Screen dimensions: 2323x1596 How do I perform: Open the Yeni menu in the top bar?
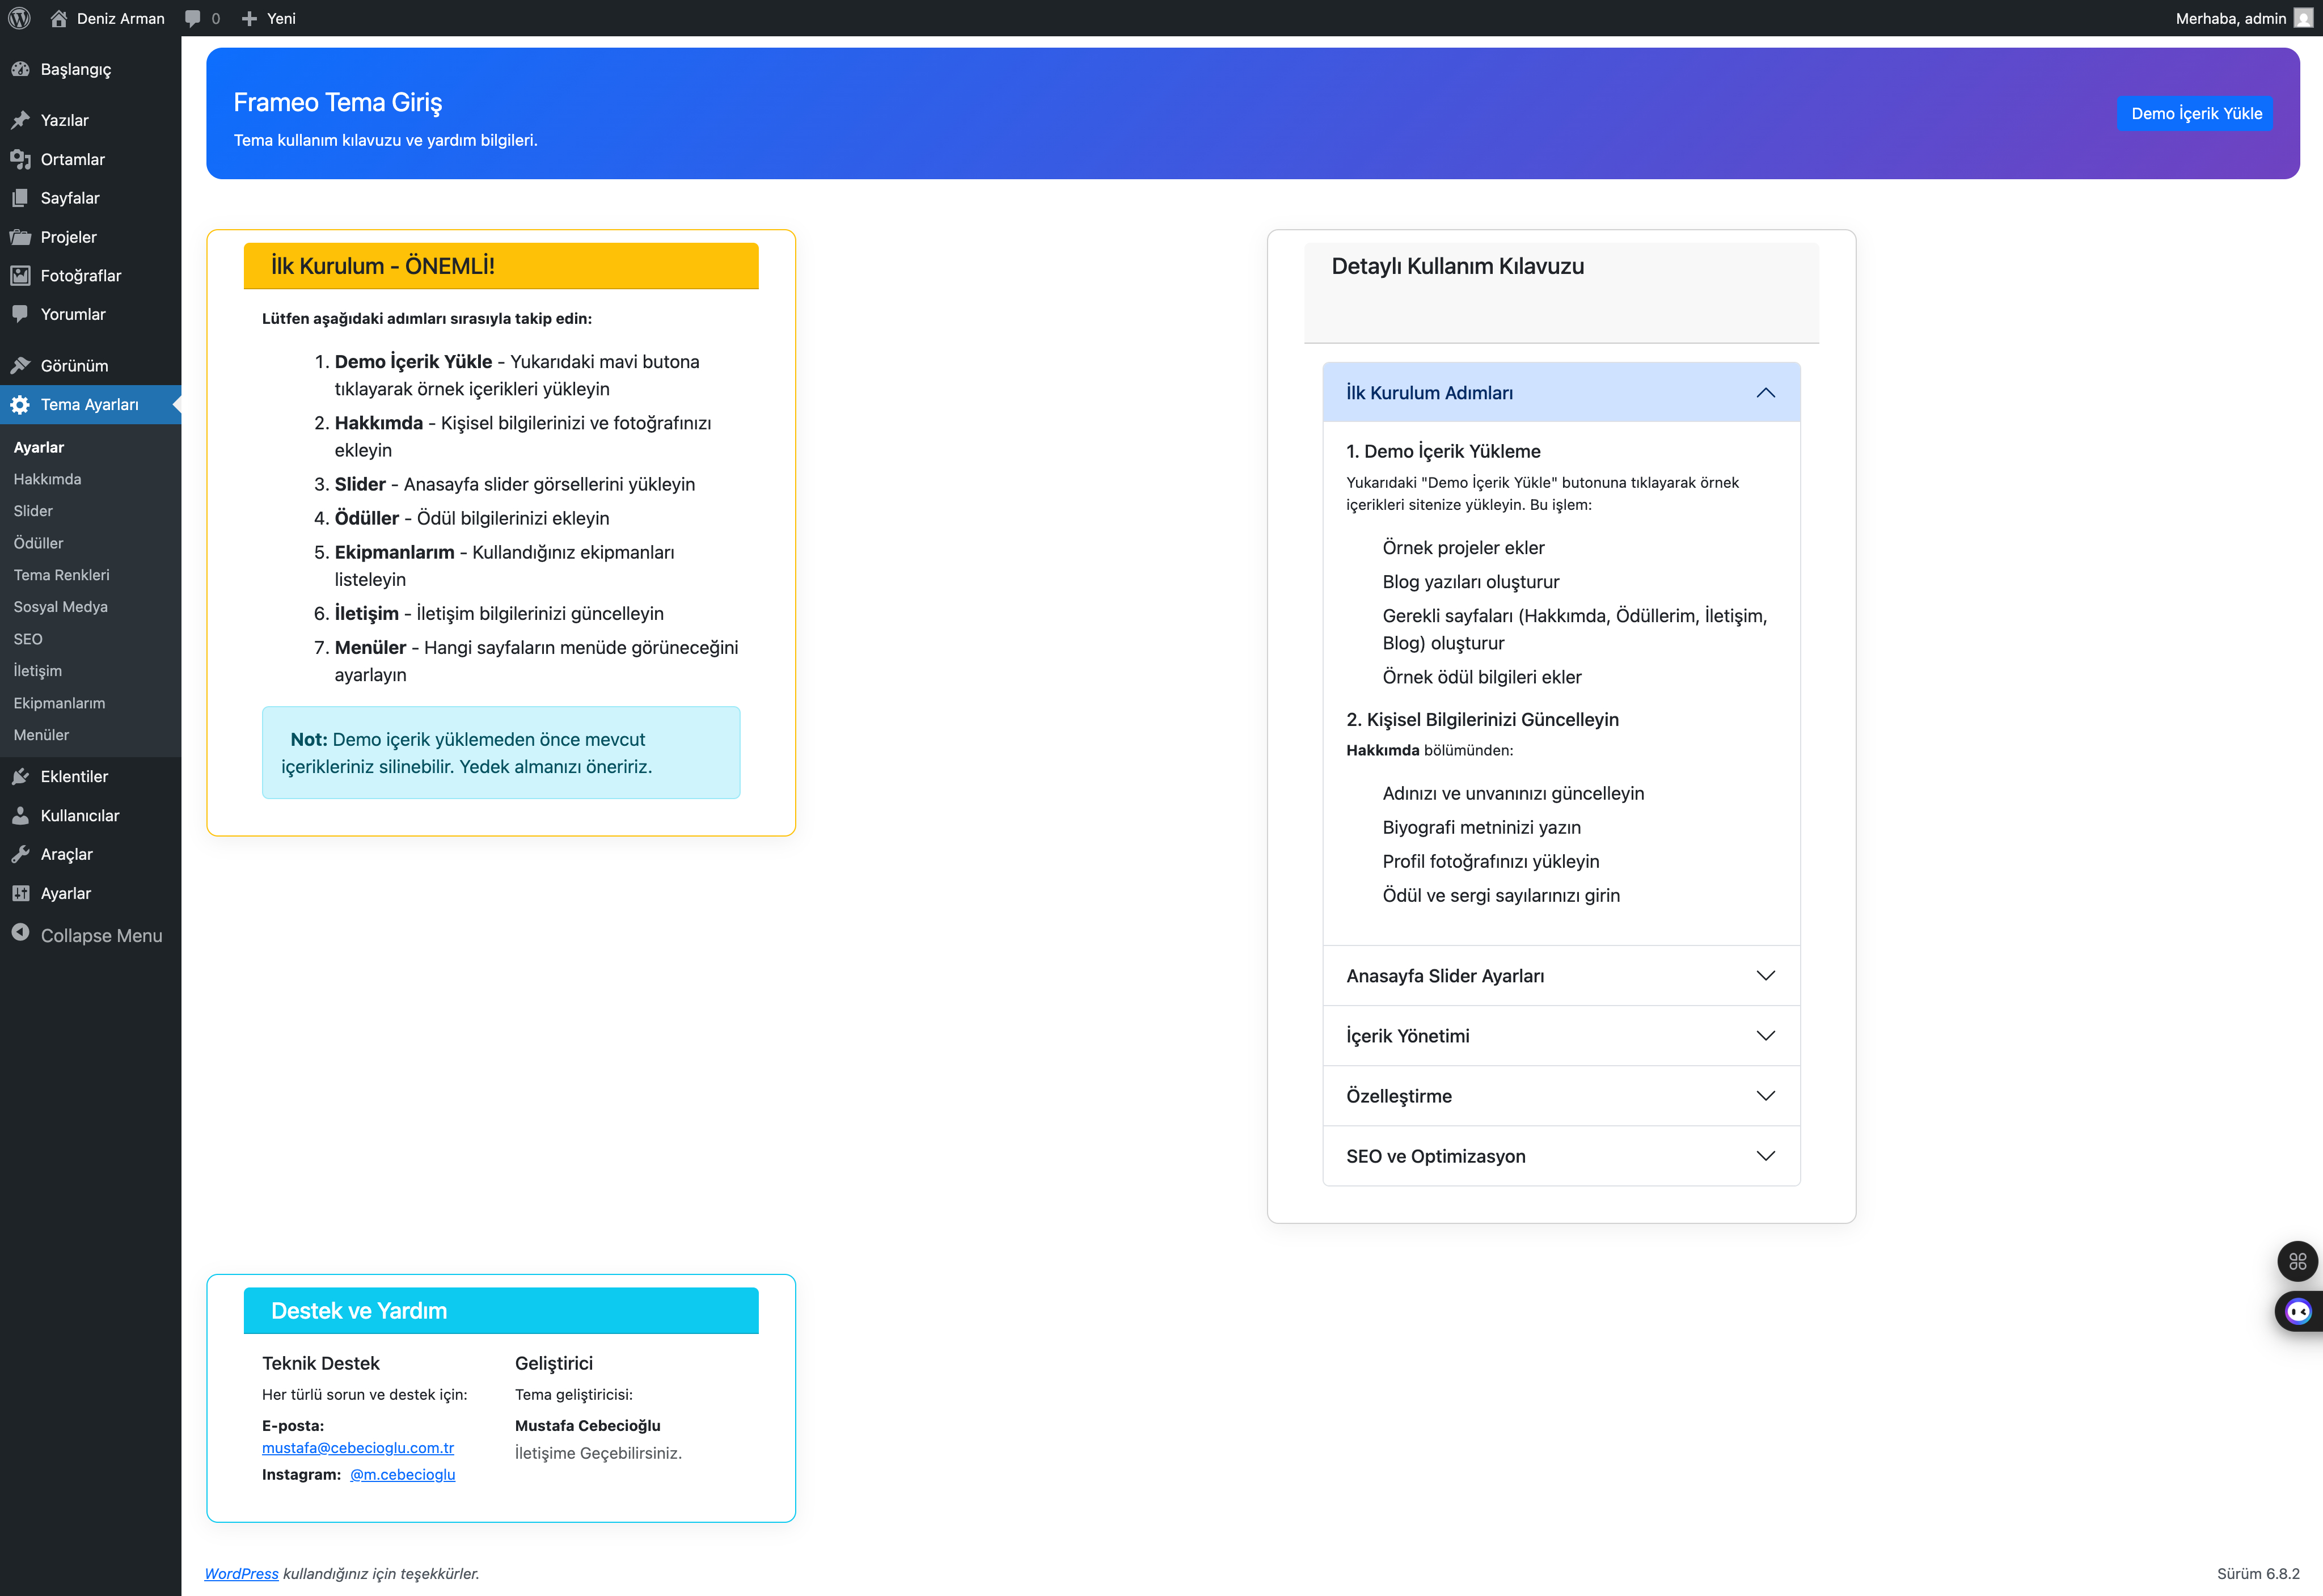point(268,18)
